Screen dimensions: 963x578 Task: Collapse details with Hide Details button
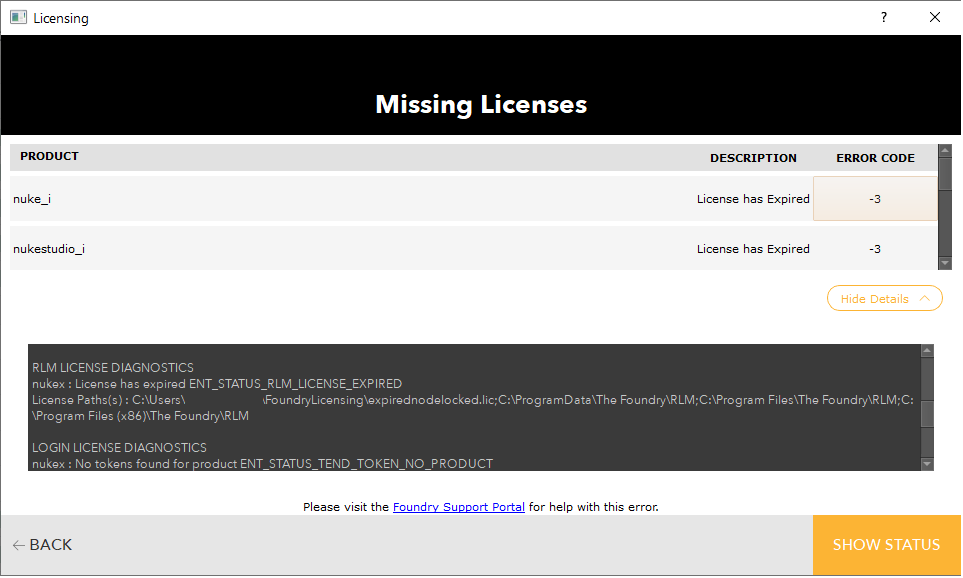(x=884, y=299)
